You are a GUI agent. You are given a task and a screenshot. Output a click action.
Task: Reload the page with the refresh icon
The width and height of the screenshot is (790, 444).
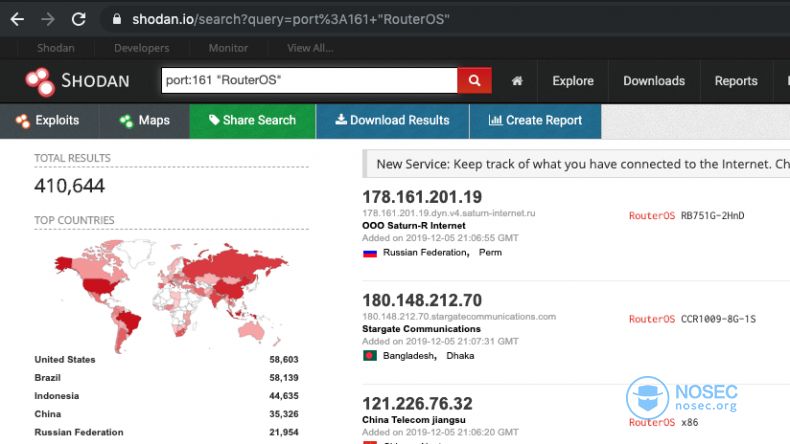tap(79, 19)
